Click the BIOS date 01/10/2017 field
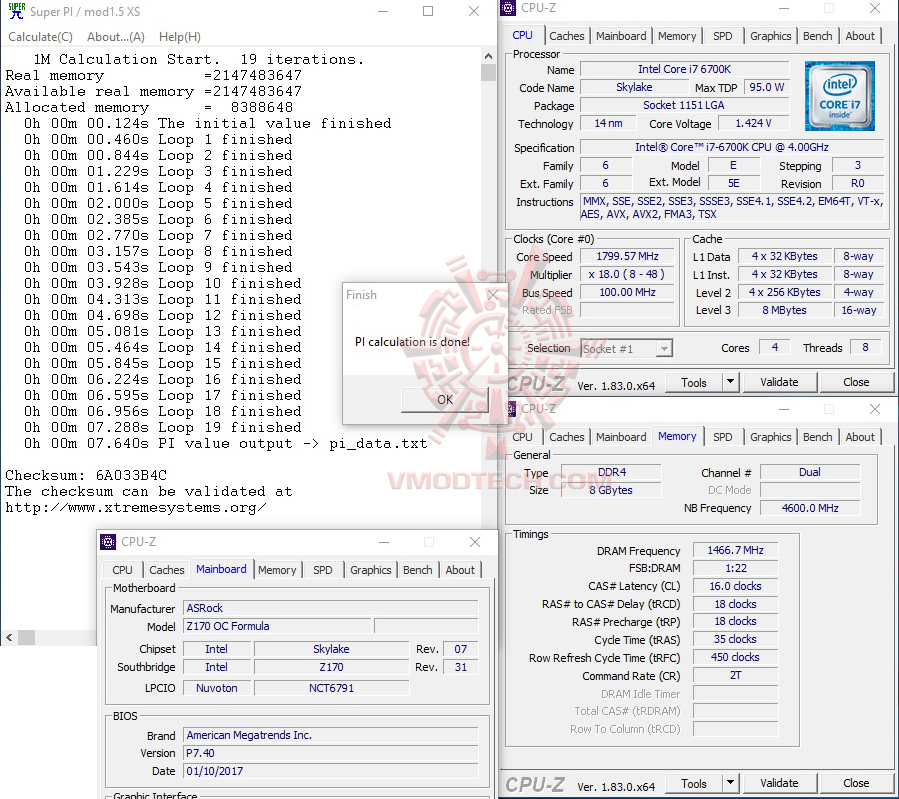This screenshot has width=899, height=799. point(330,771)
